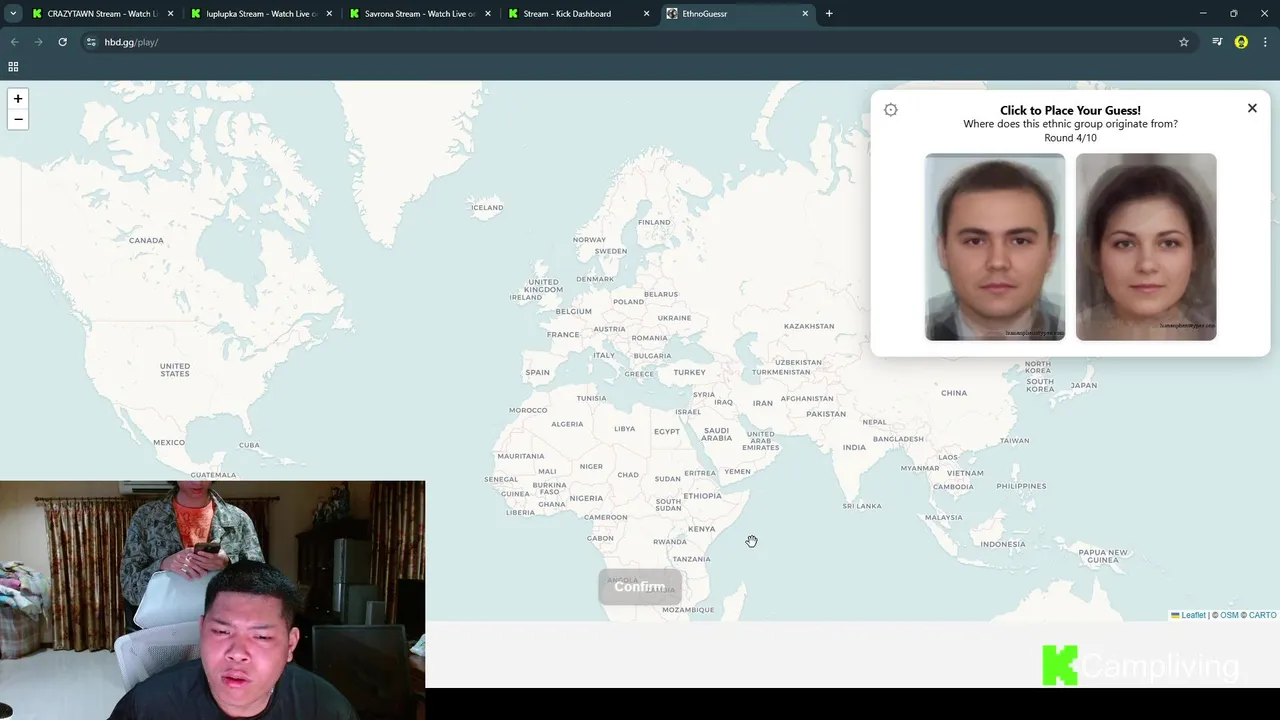Click the target icon in guess panel

click(x=891, y=110)
